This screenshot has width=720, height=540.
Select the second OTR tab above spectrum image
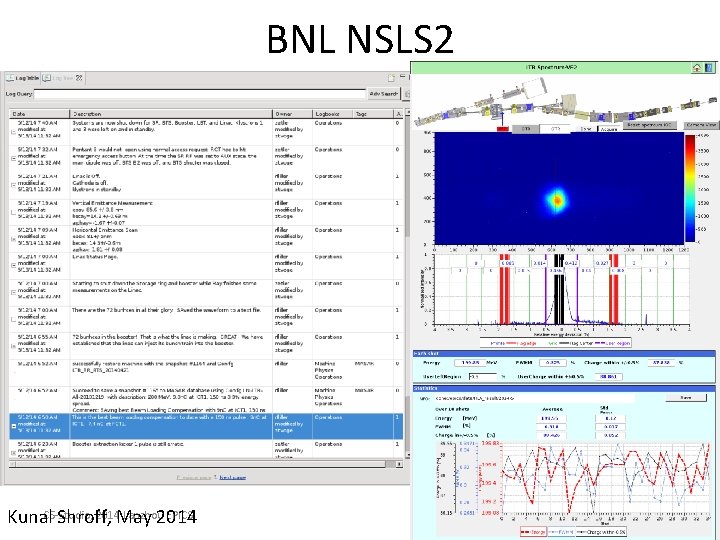pos(555,129)
